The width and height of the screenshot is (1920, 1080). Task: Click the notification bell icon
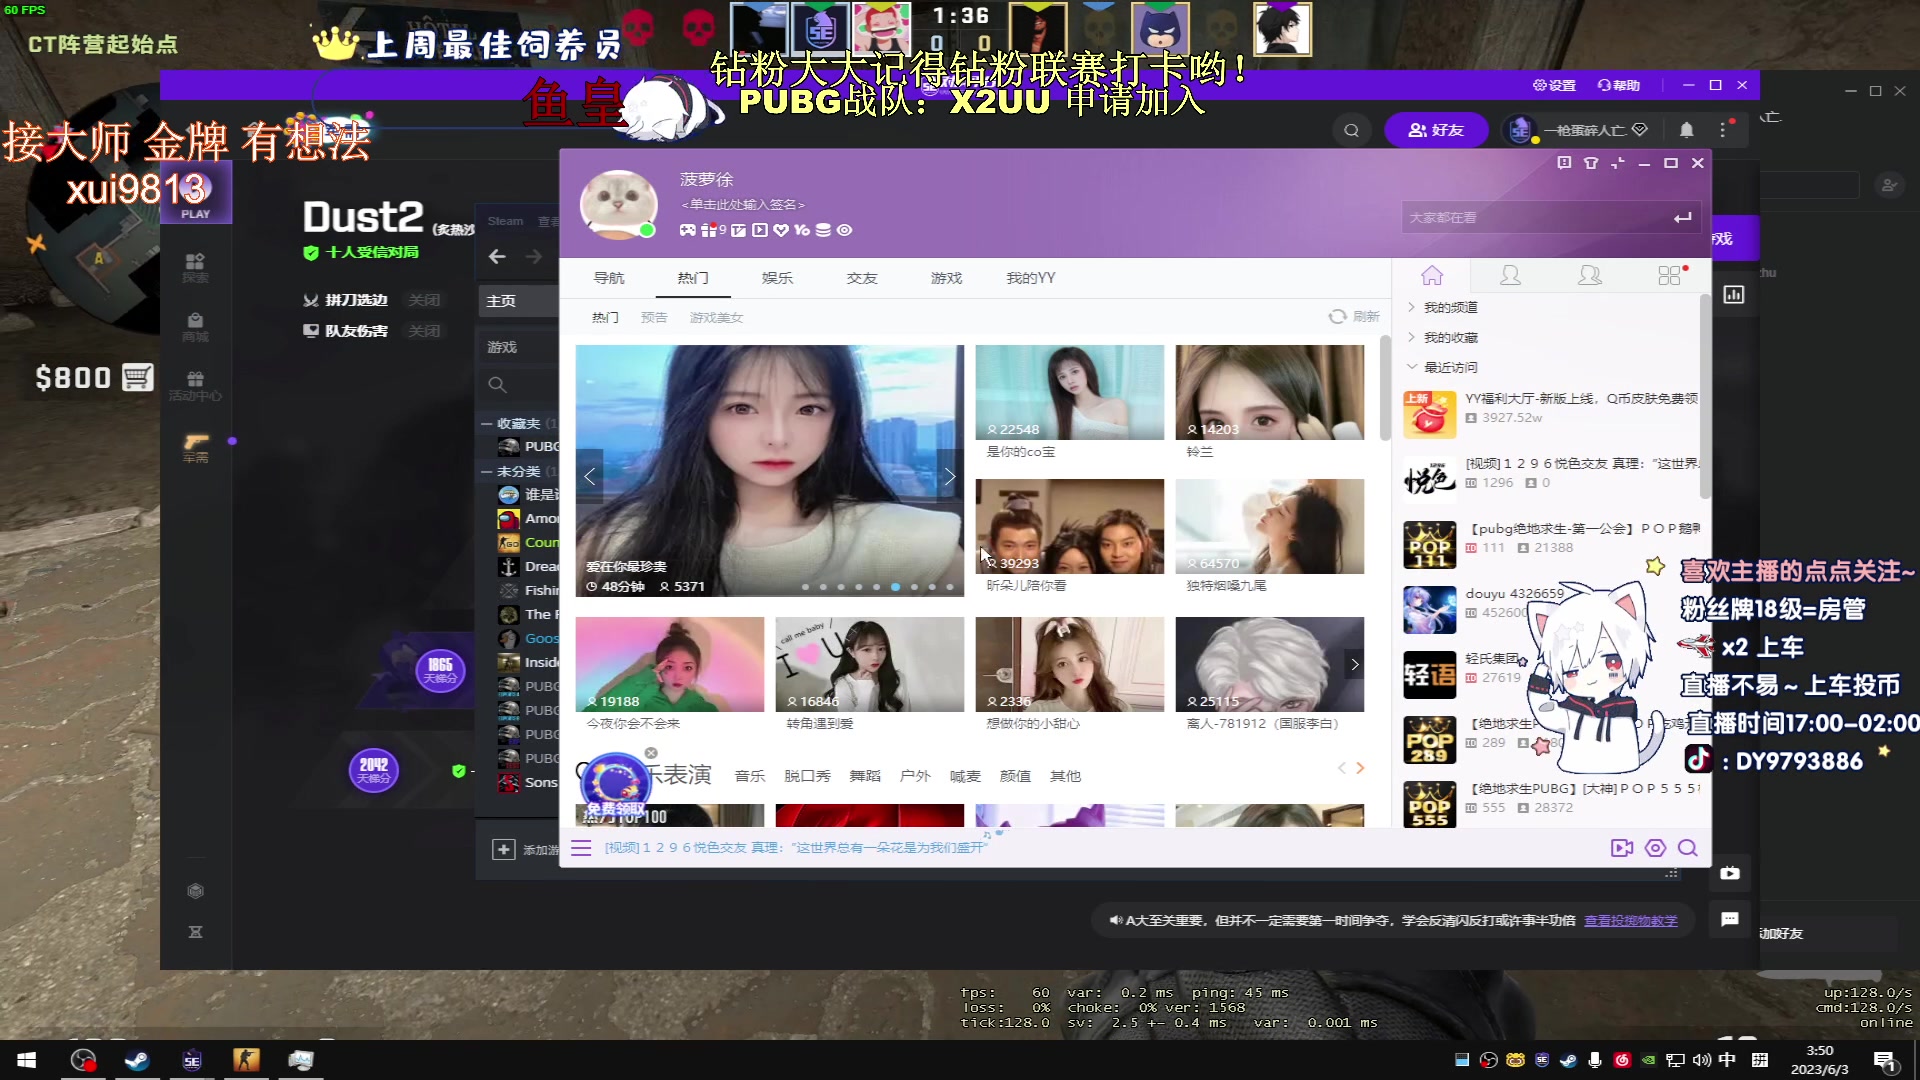point(1687,130)
